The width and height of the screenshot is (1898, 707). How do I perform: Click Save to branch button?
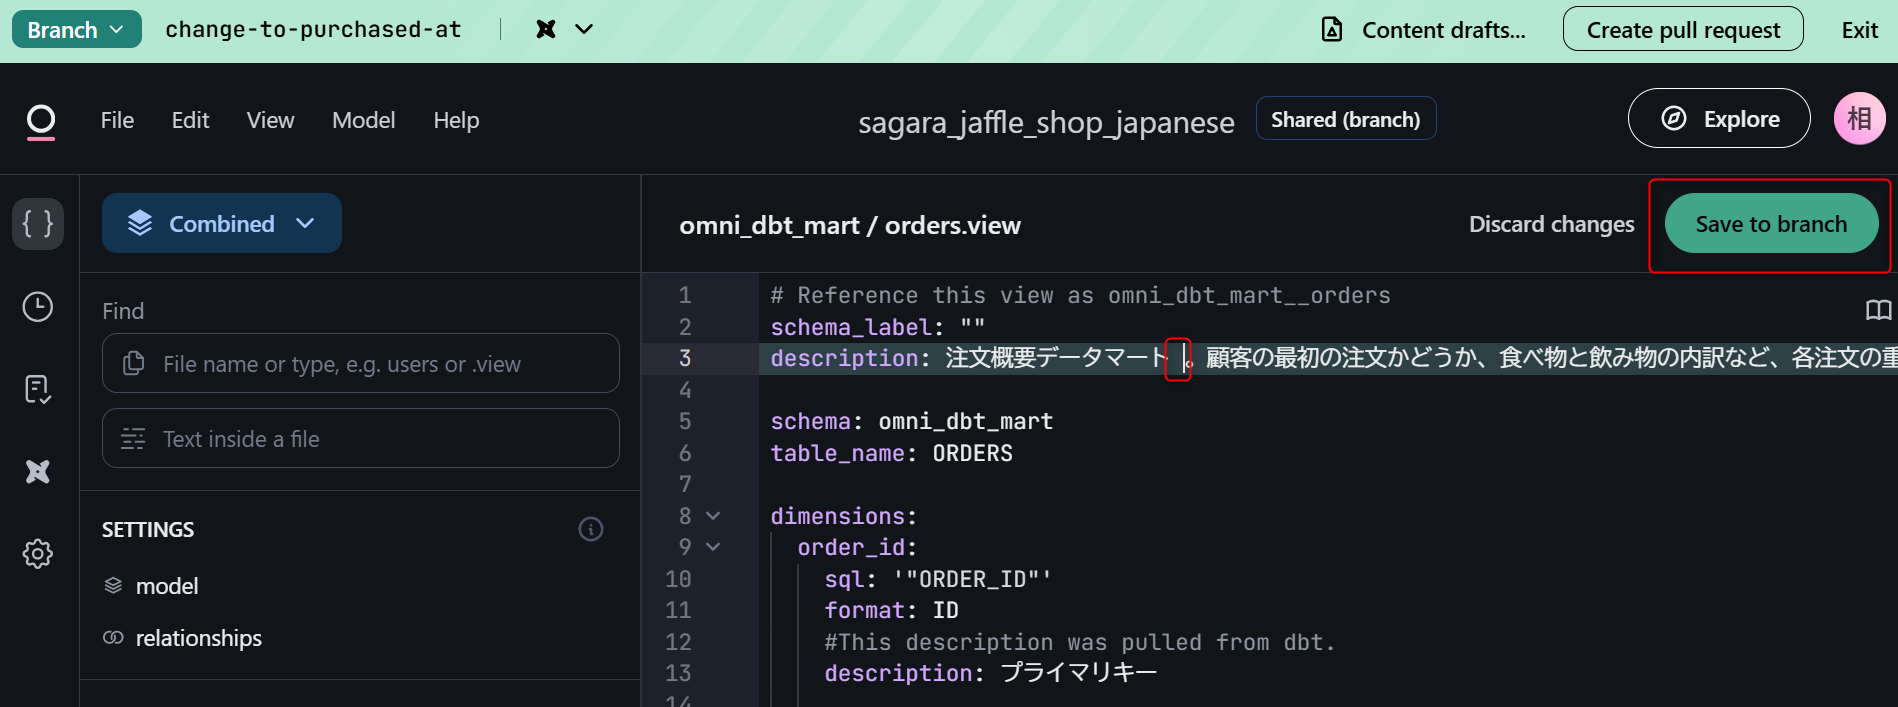(x=1770, y=224)
